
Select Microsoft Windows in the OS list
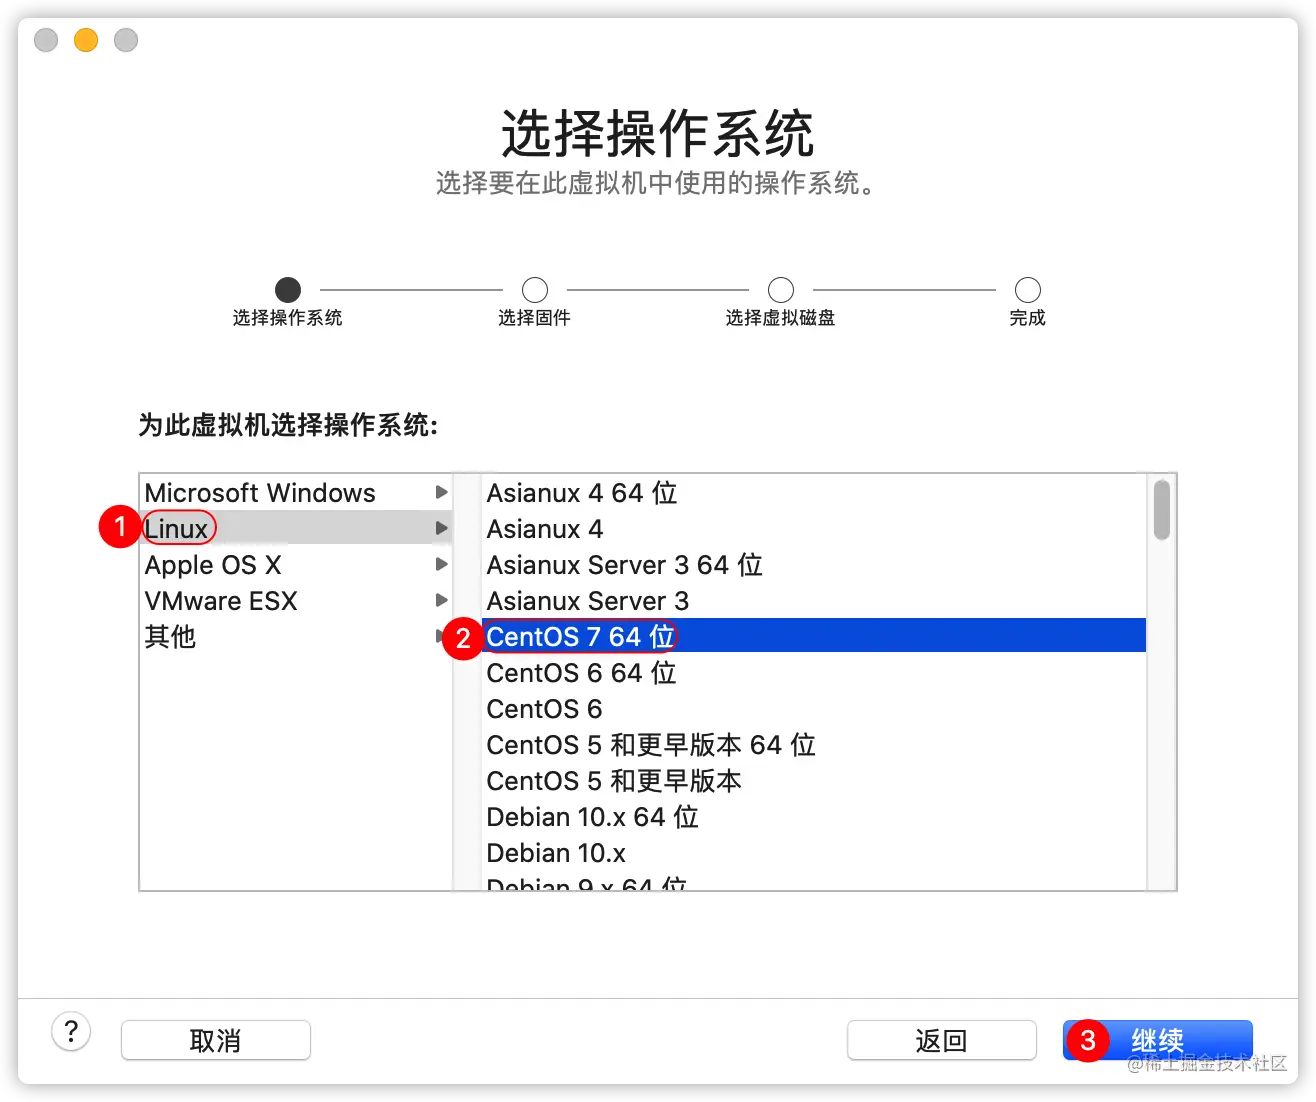[x=296, y=492]
